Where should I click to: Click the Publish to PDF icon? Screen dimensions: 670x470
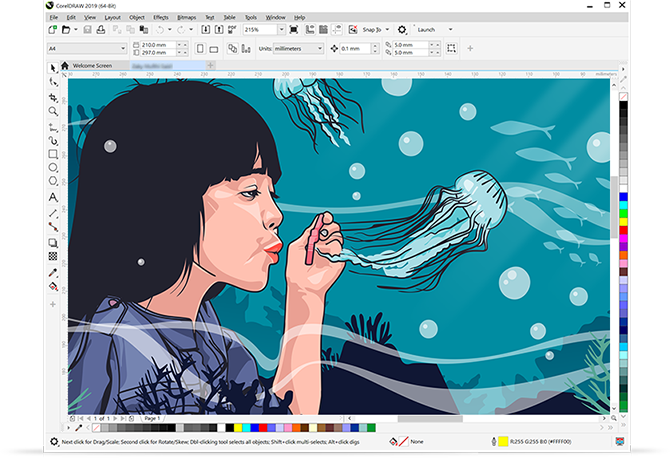click(x=232, y=29)
